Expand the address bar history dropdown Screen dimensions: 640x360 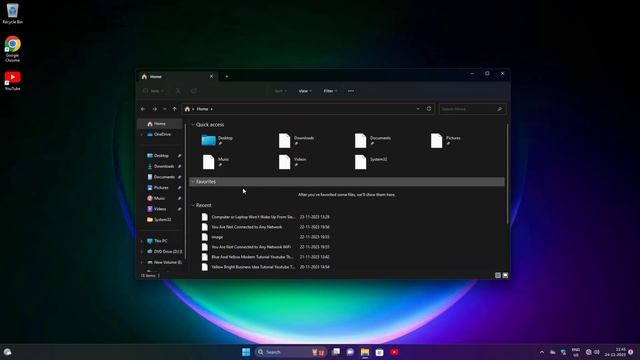pyautogui.click(x=418, y=109)
